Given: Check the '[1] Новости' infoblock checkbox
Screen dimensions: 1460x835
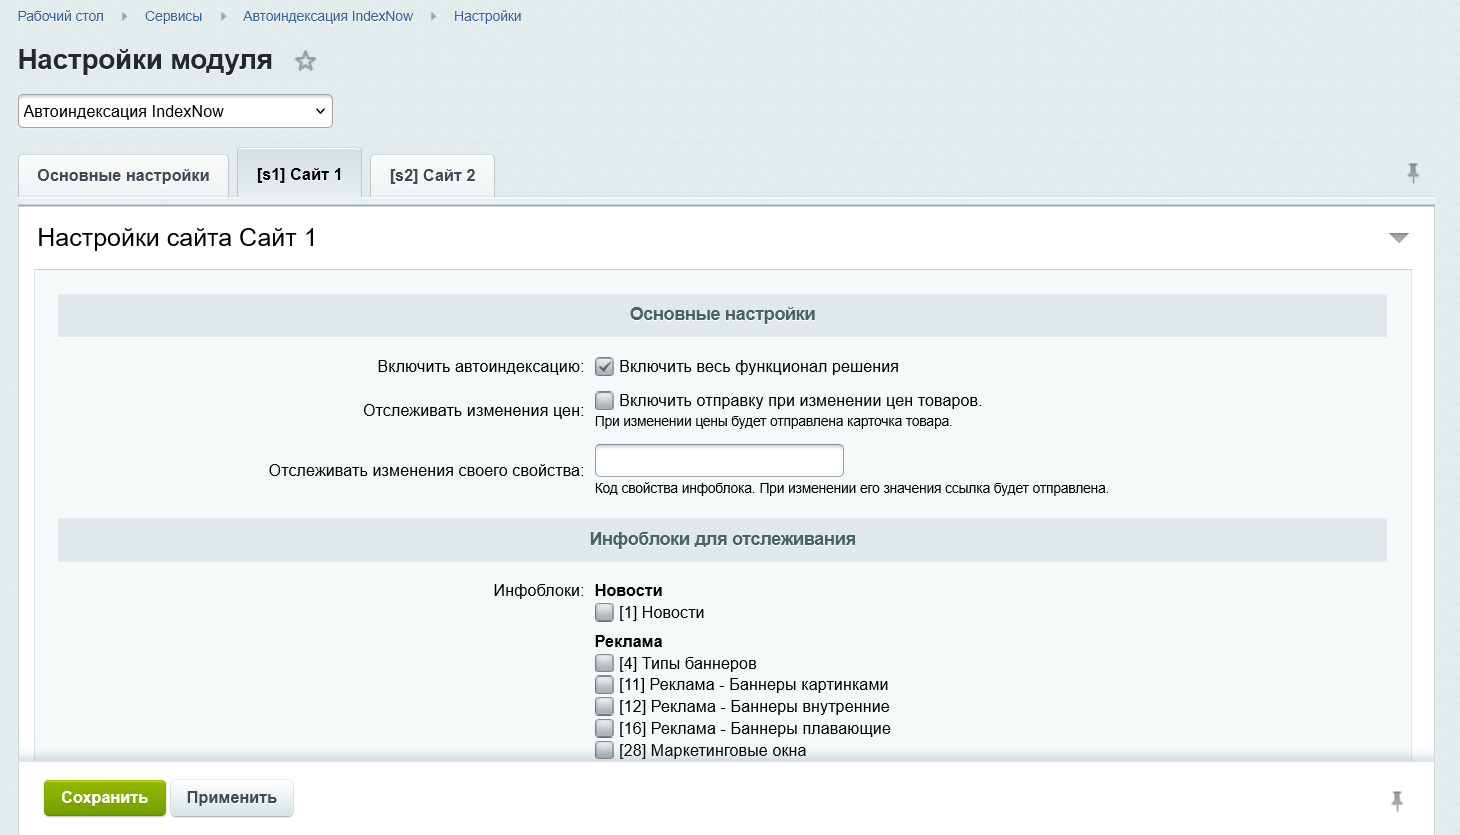Looking at the screenshot, I should (604, 611).
